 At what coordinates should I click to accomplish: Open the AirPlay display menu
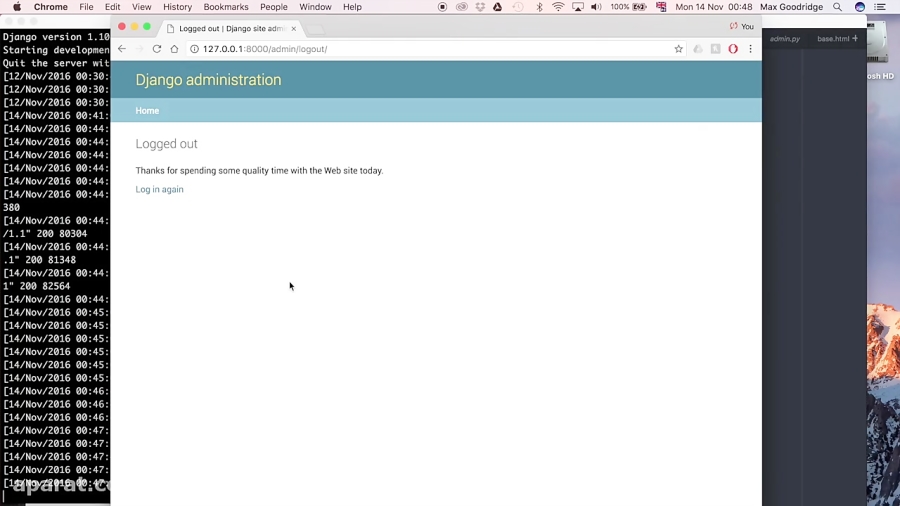[x=578, y=7]
